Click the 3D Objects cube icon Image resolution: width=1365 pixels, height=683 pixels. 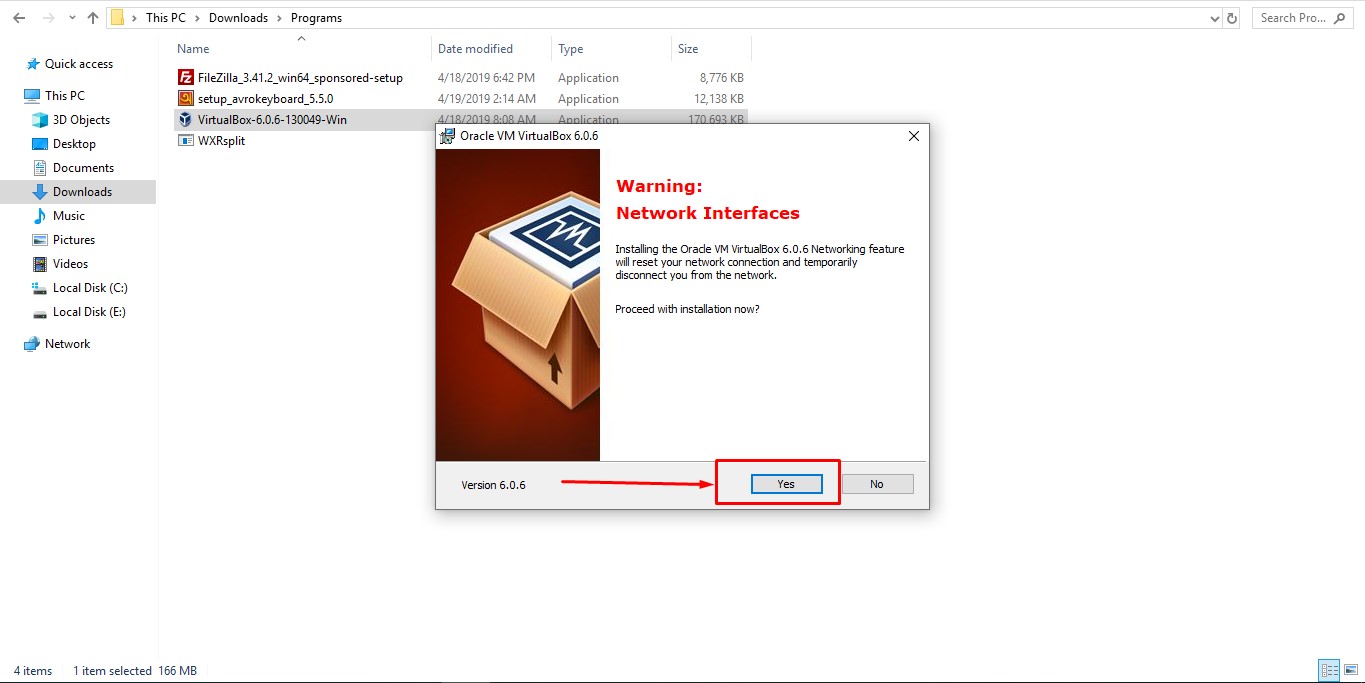click(x=40, y=120)
